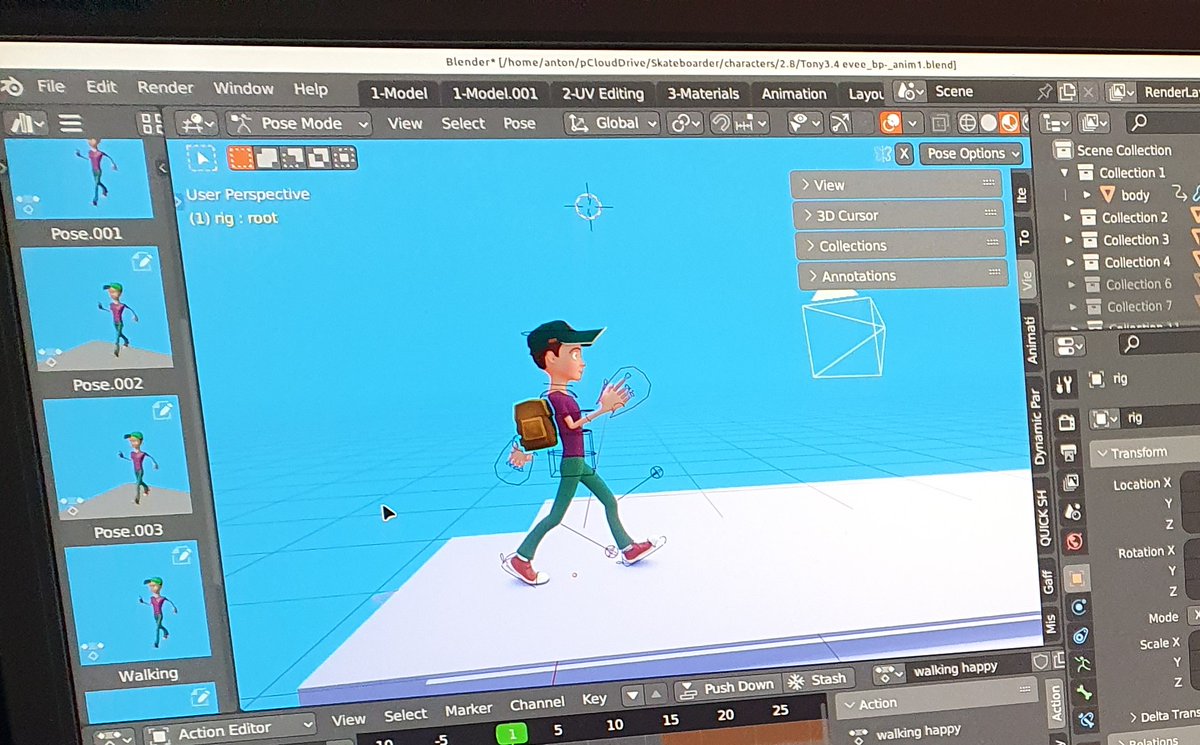The width and height of the screenshot is (1200, 745).
Task: Select Collection 4 in outliner
Action: point(1136,262)
